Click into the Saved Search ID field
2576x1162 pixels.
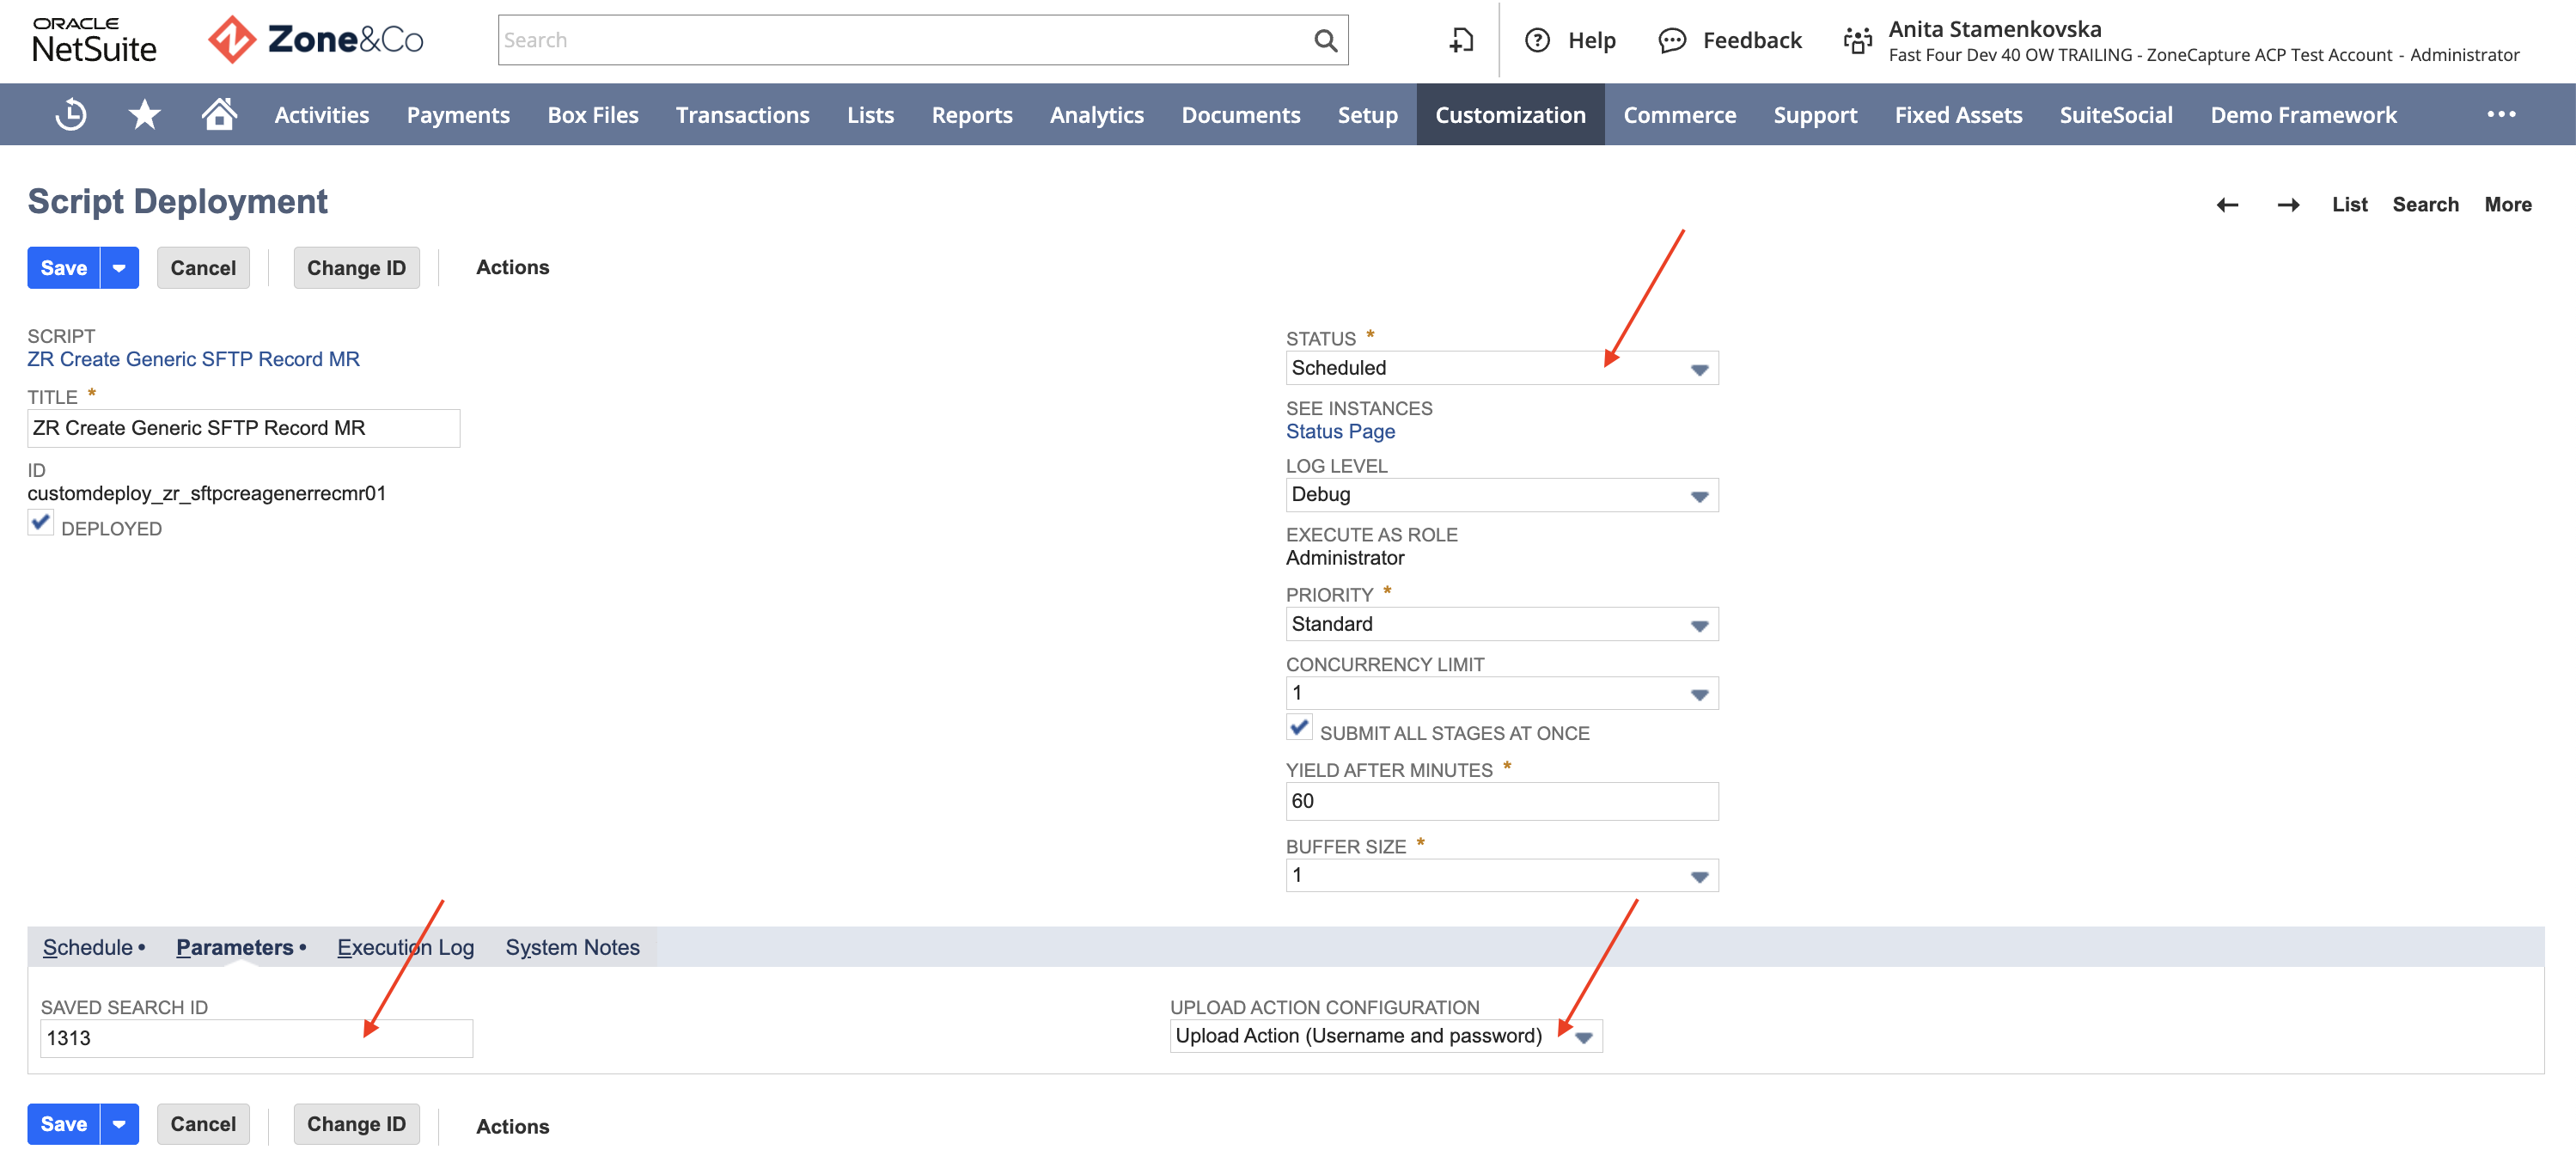tap(256, 1038)
